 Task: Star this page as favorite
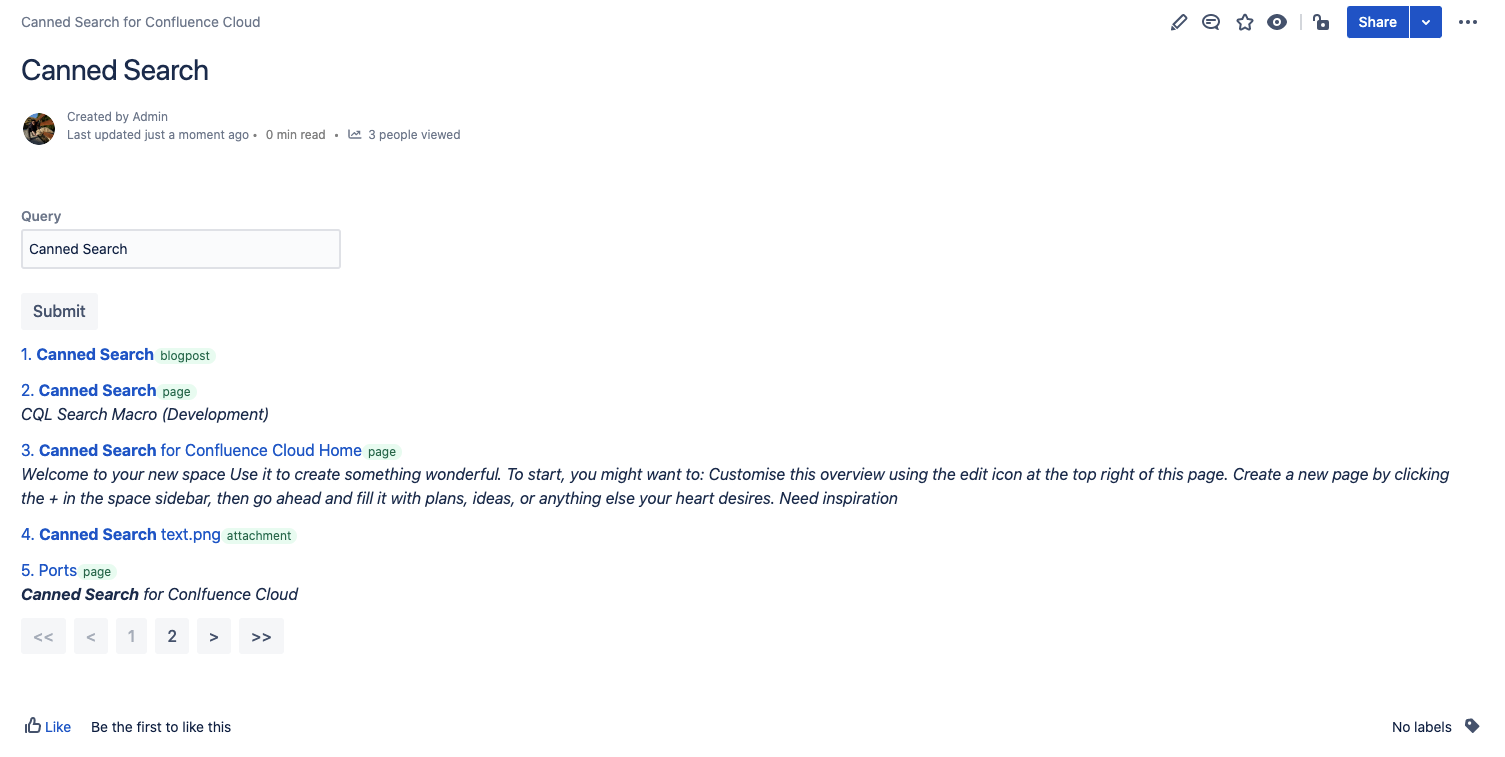click(1245, 22)
